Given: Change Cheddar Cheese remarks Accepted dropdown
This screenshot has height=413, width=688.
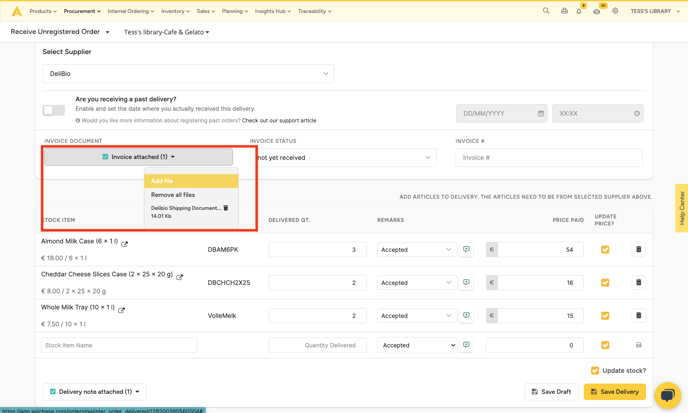Looking at the screenshot, I should (x=416, y=282).
